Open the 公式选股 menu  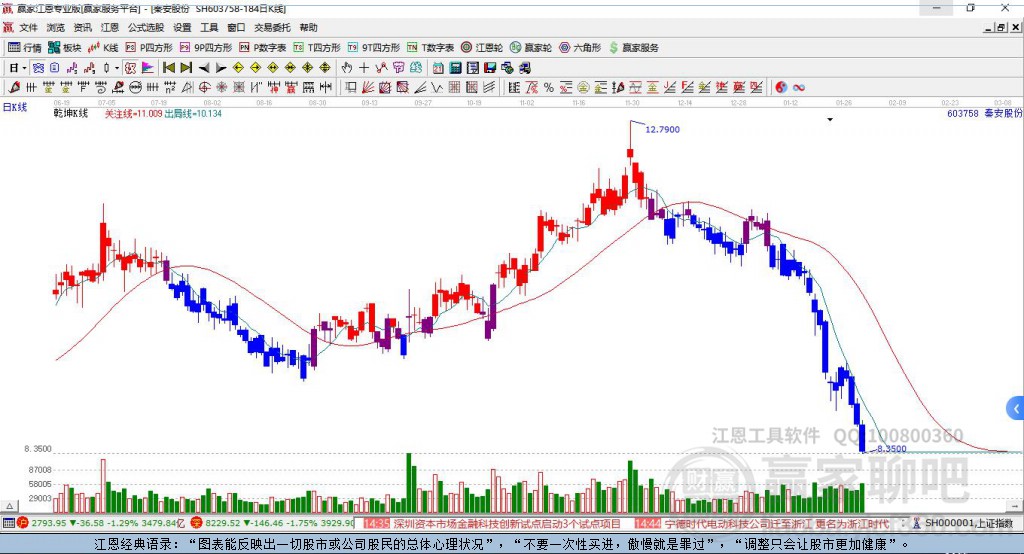[x=146, y=27]
